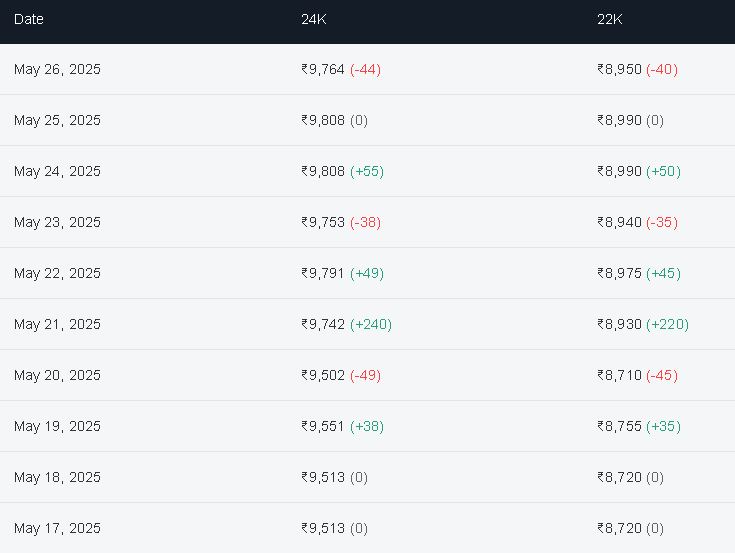Click the 24K column header
This screenshot has width=735, height=553.
tap(314, 19)
